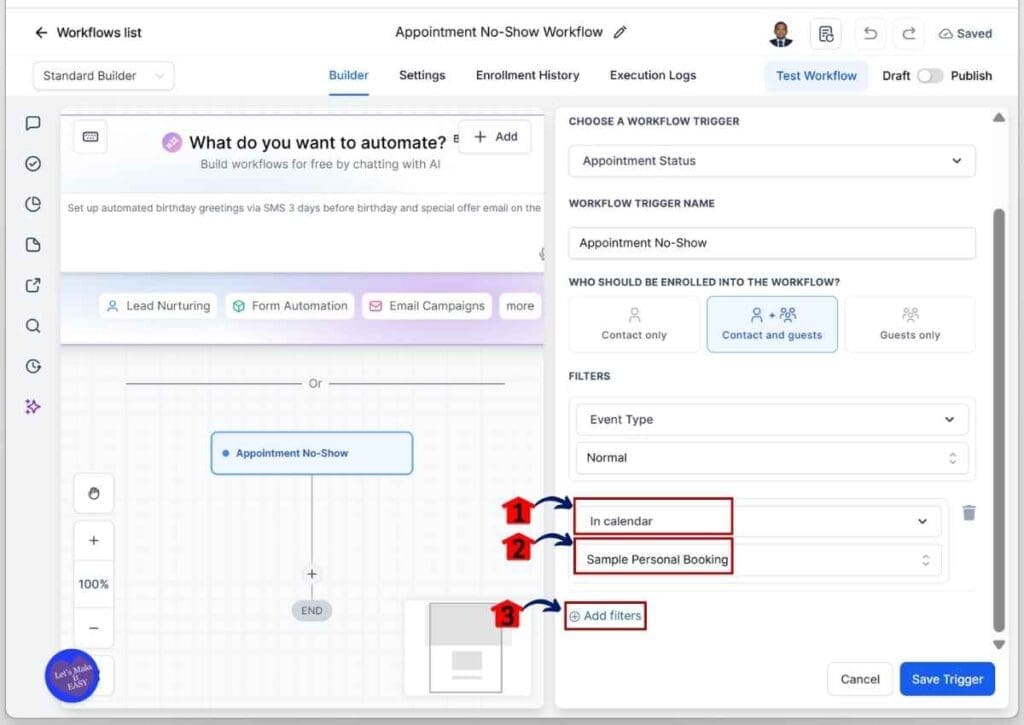The height and width of the screenshot is (725, 1024).
Task: Open In calendar filter dropdown
Action: [758, 521]
